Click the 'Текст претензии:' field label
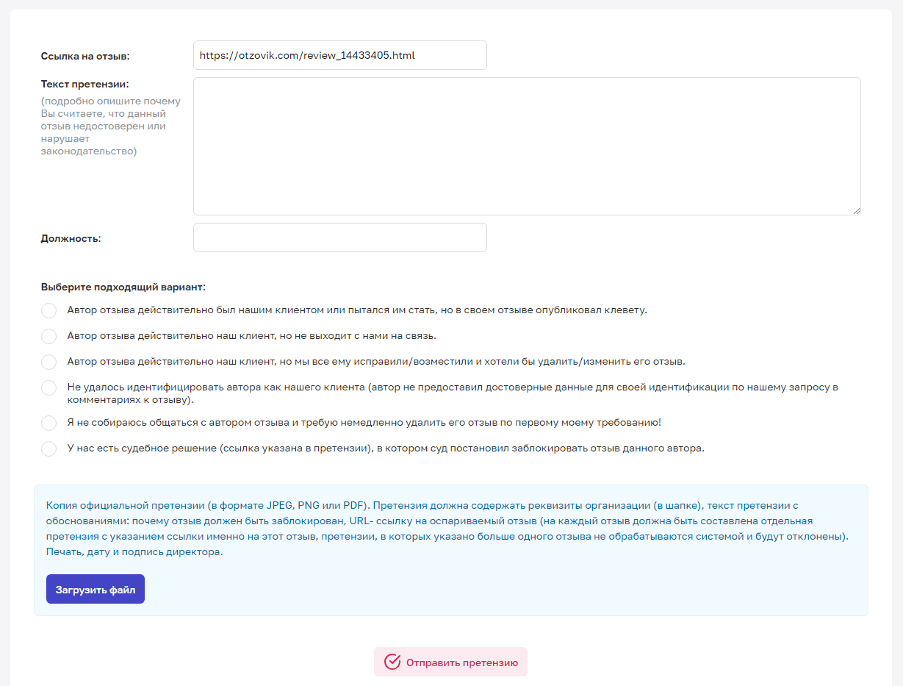 [85, 84]
